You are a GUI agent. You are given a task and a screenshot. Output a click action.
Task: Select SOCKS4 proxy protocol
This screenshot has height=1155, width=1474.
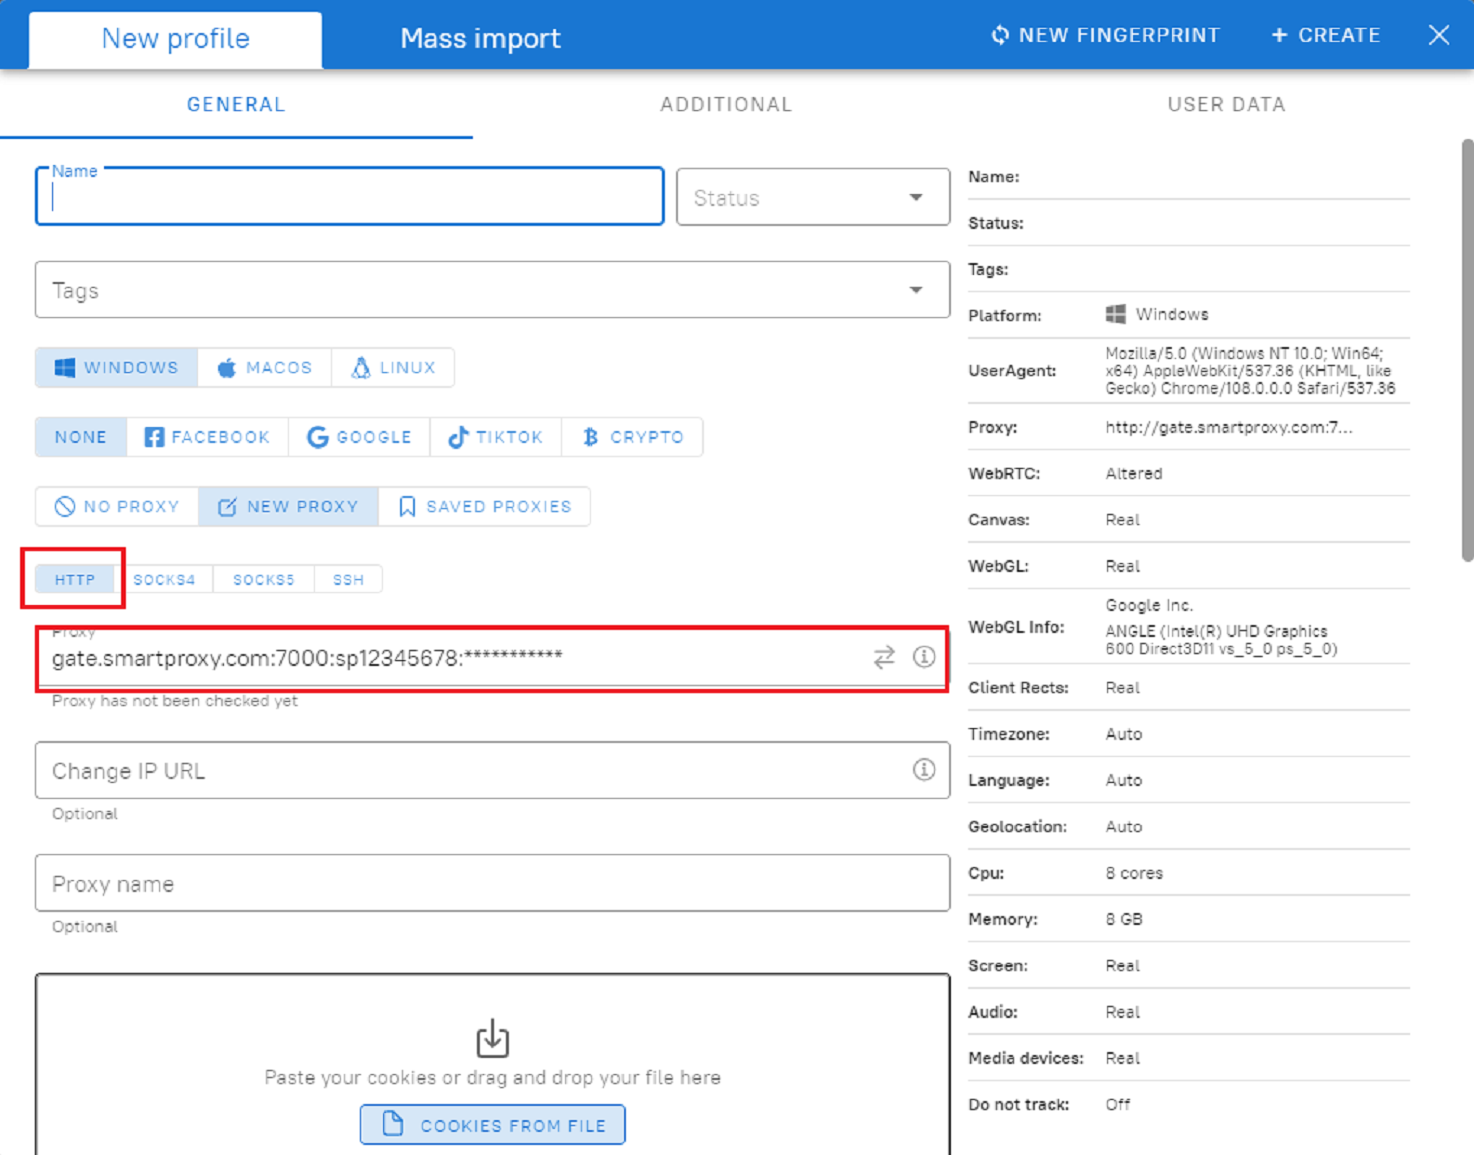164,579
